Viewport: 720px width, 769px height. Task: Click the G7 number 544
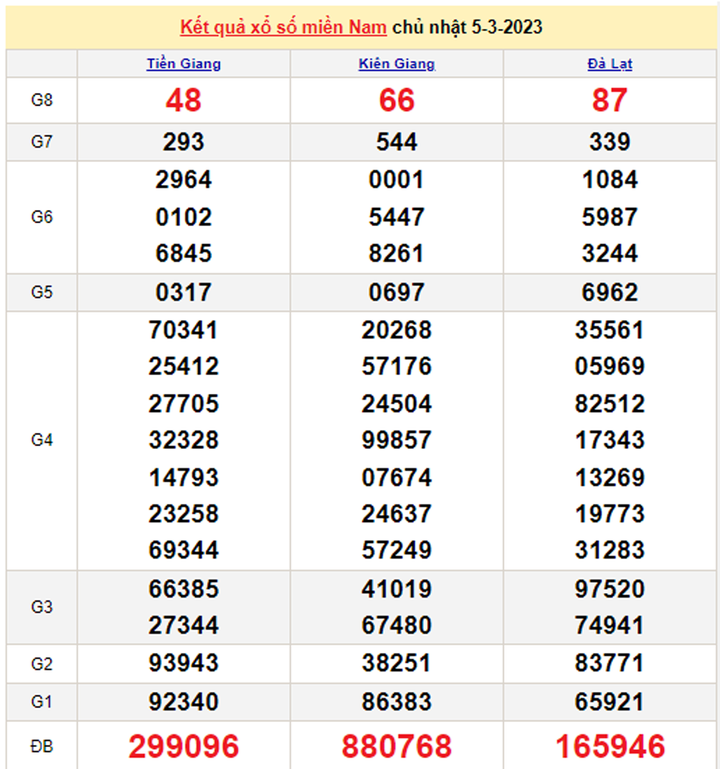point(397,142)
